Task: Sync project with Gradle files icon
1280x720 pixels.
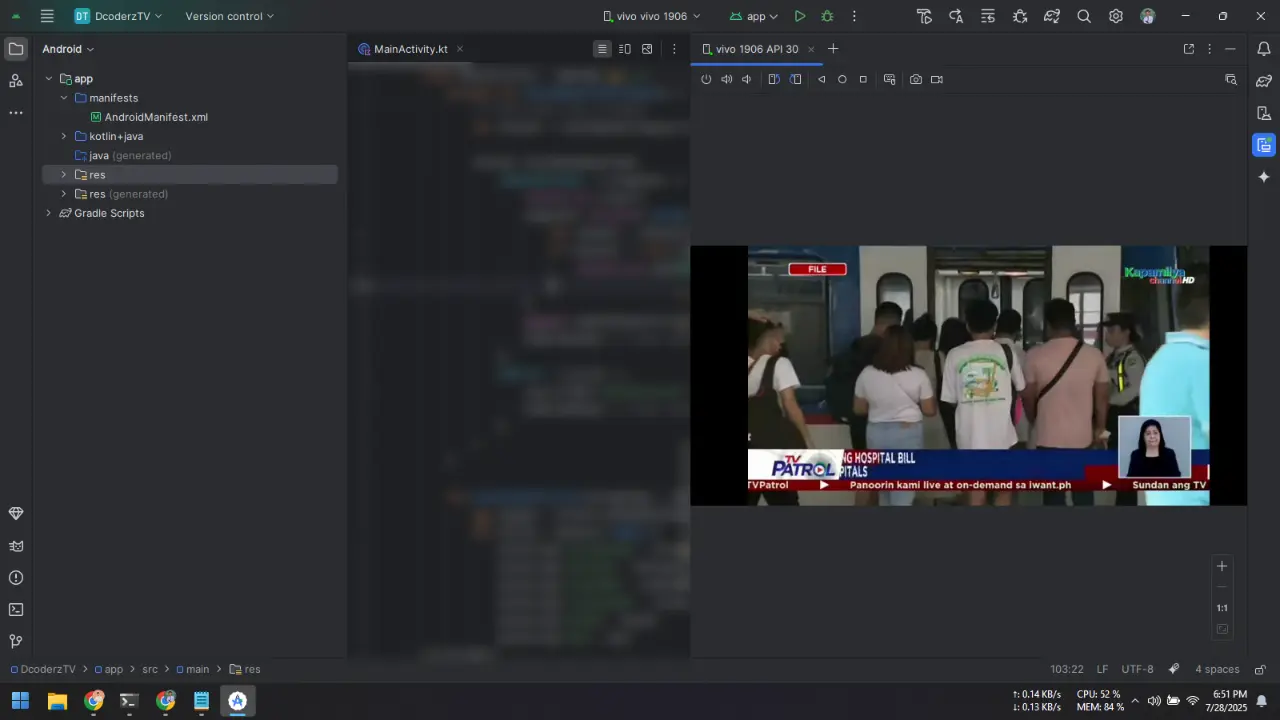Action: (1052, 16)
